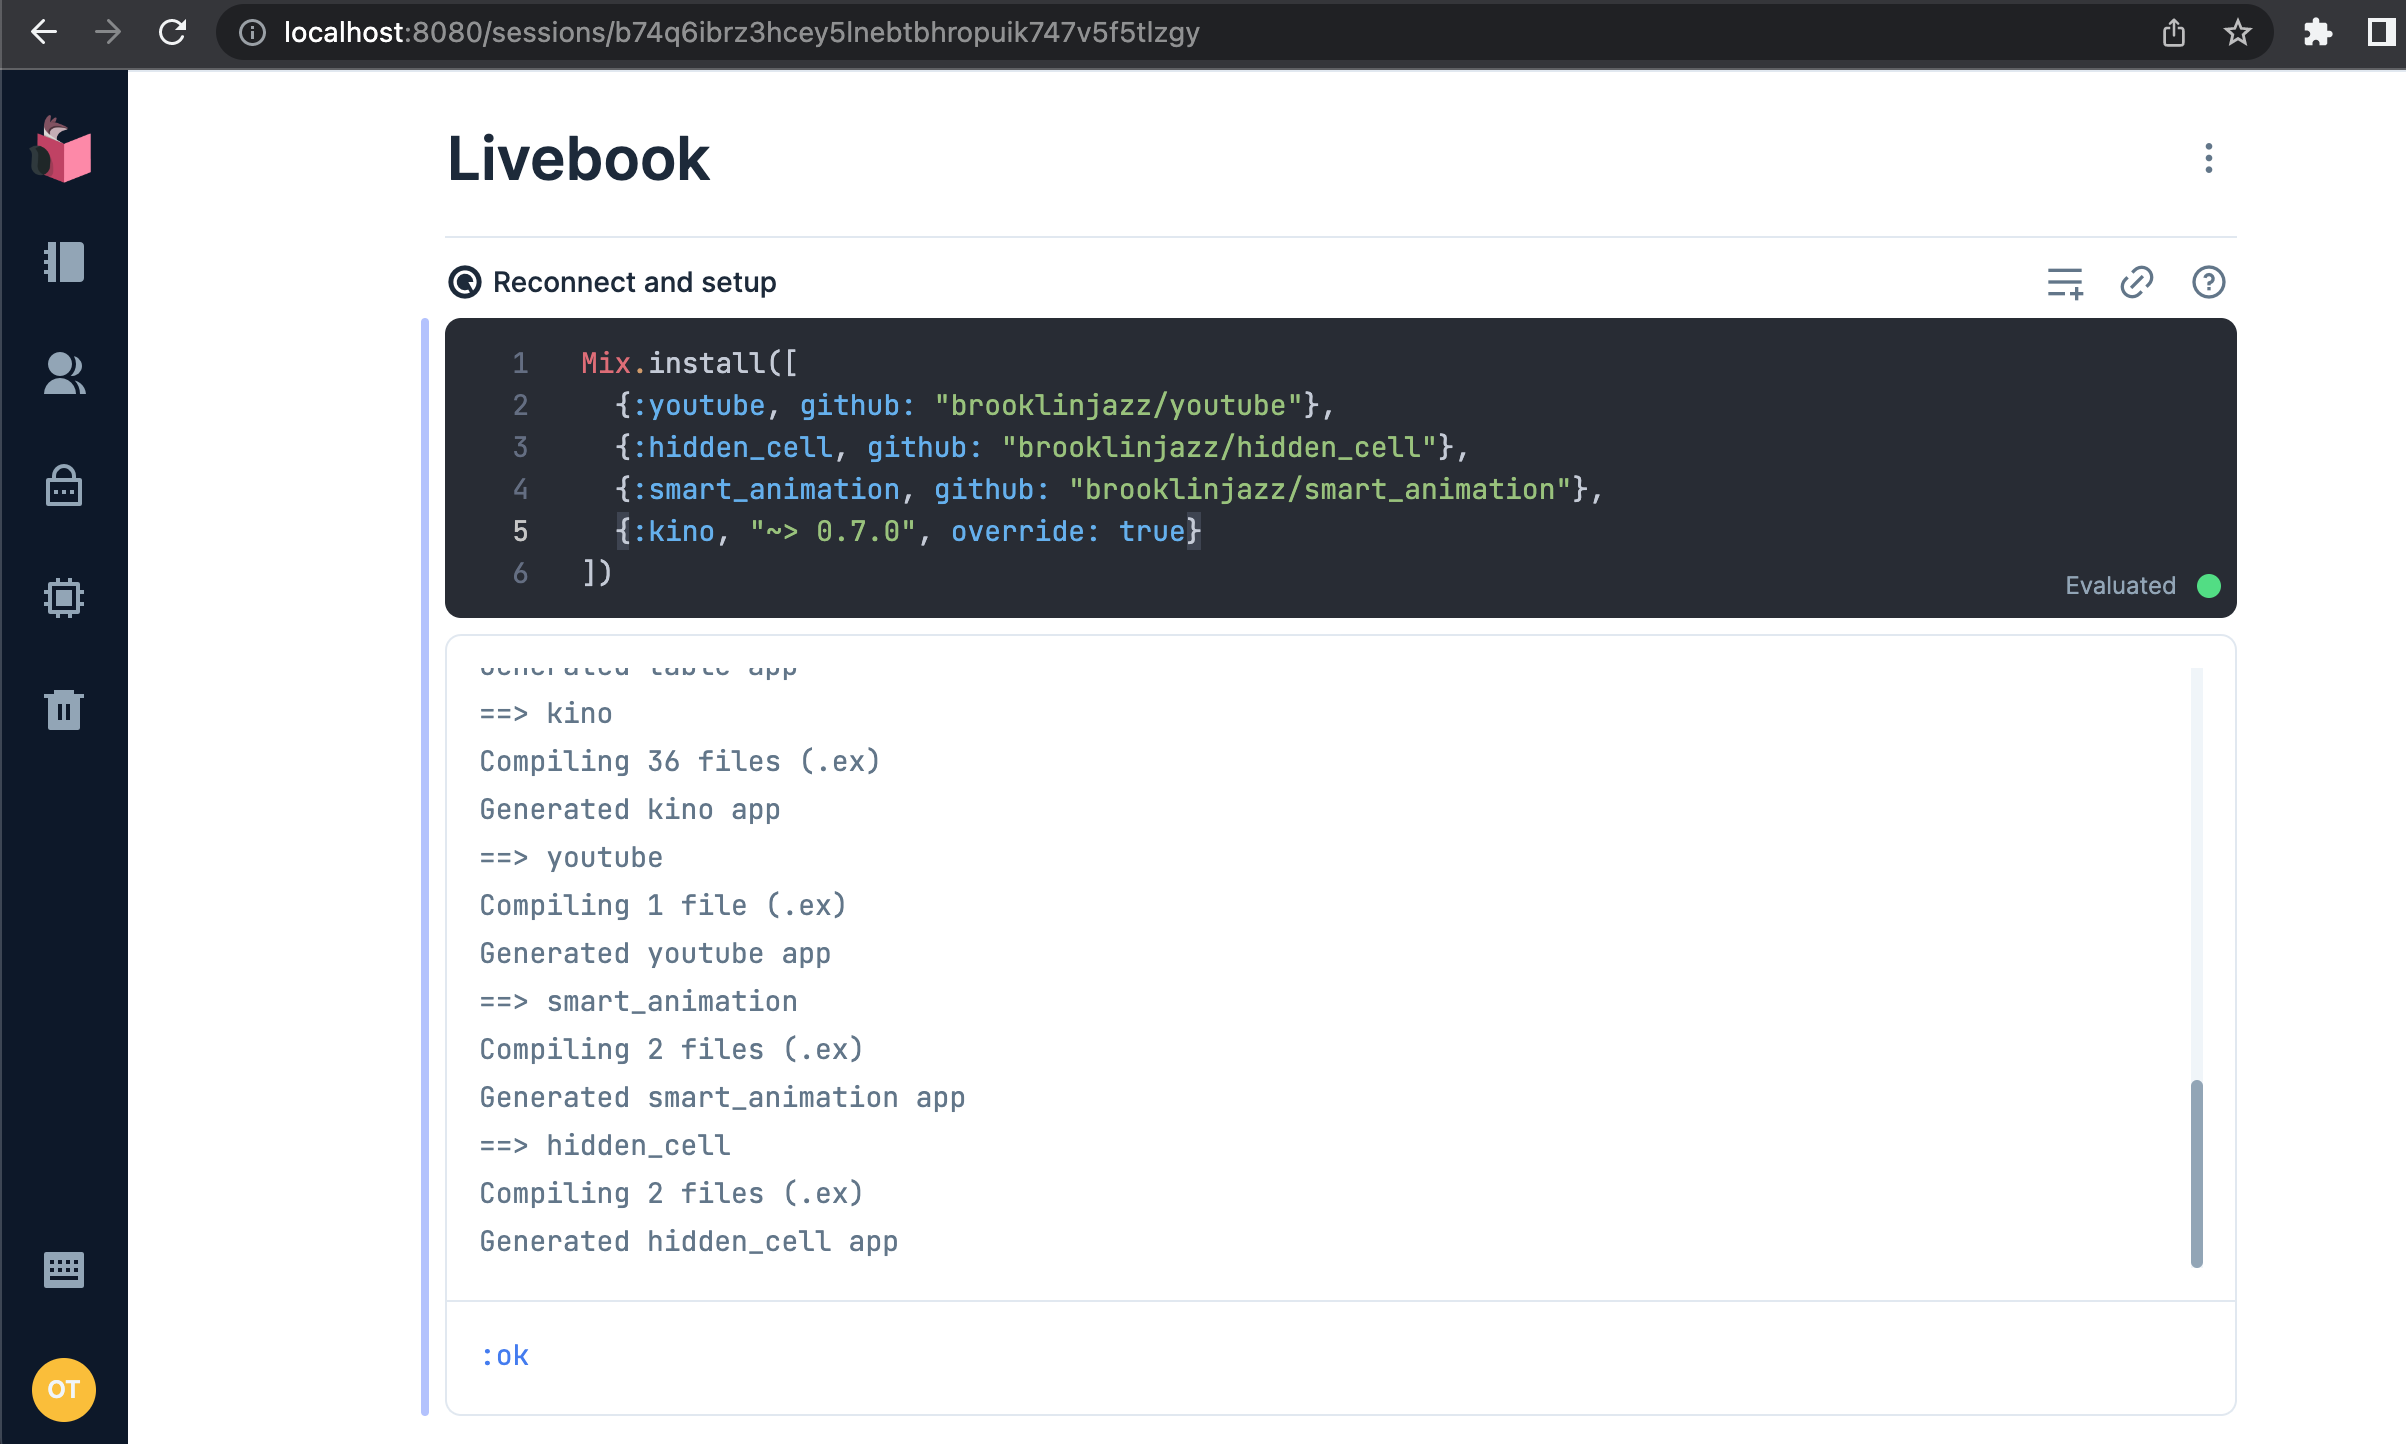The width and height of the screenshot is (2406, 1444).
Task: Open the secrets panel
Action: [63, 486]
